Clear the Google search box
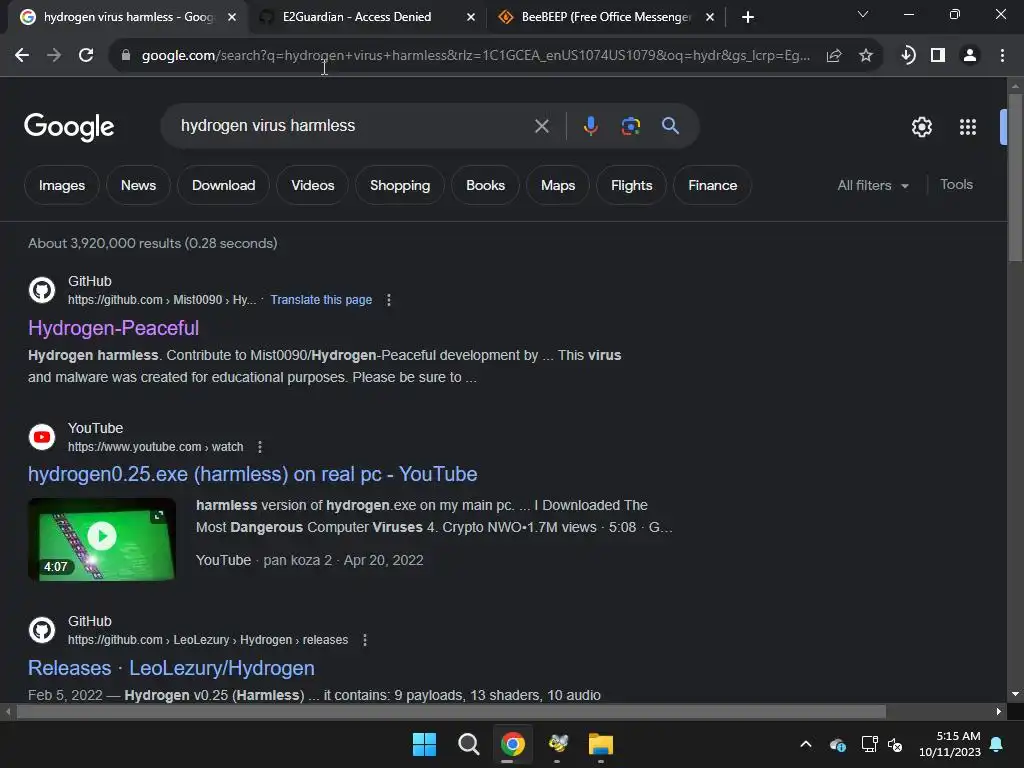 point(541,126)
